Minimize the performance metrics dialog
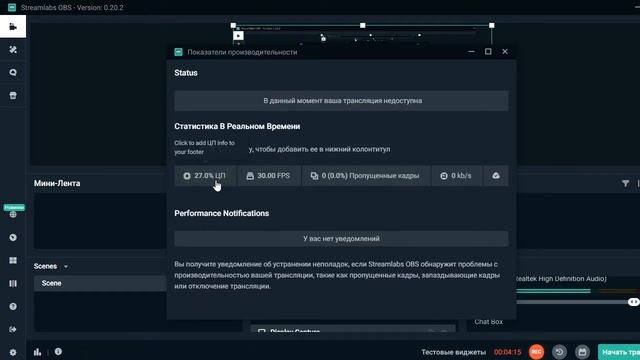Viewport: 640px width, 360px height. click(x=471, y=51)
